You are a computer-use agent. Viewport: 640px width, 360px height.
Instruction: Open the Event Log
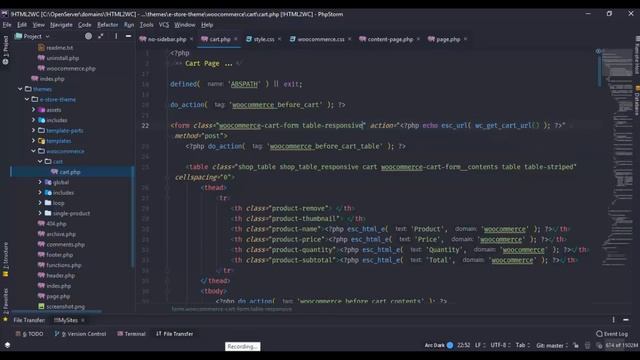tap(612, 333)
